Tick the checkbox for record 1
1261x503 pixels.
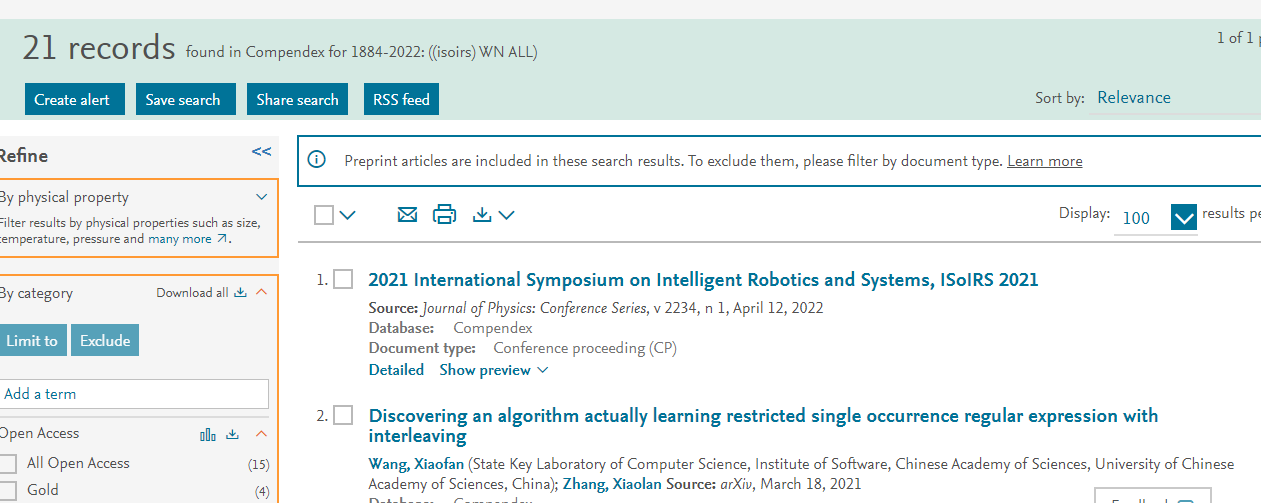click(x=343, y=279)
